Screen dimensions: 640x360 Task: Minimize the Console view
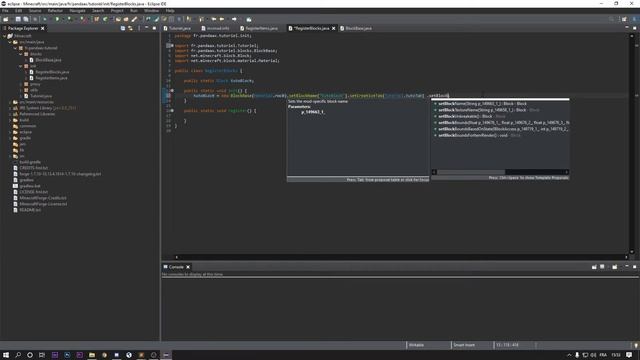click(627, 267)
